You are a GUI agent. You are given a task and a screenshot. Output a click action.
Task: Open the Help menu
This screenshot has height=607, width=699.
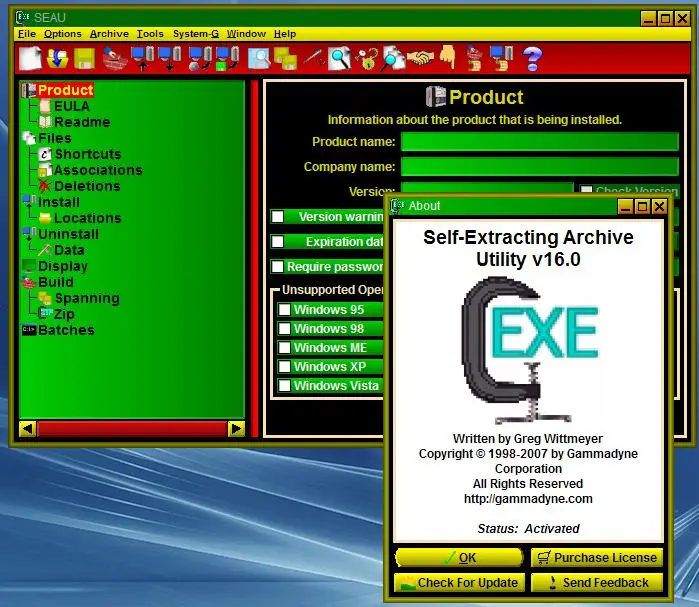285,34
